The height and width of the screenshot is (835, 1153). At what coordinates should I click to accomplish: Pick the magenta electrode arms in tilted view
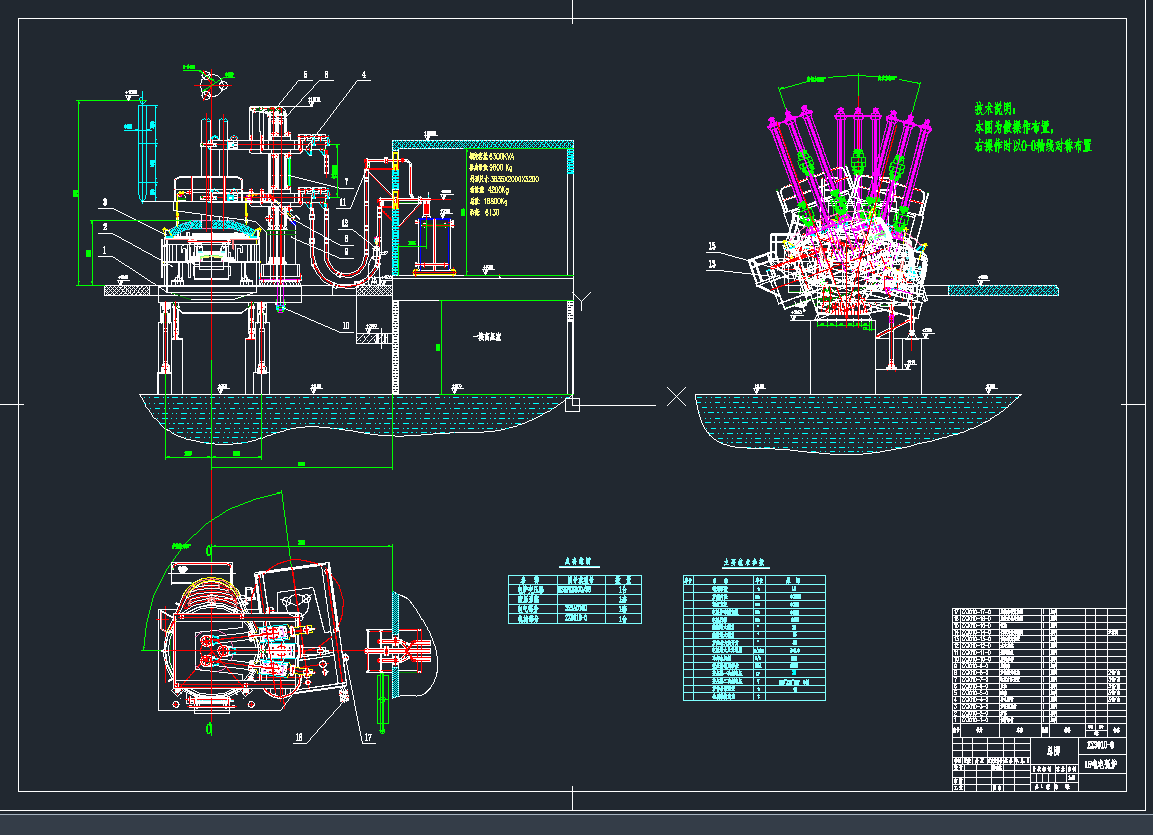[x=850, y=150]
